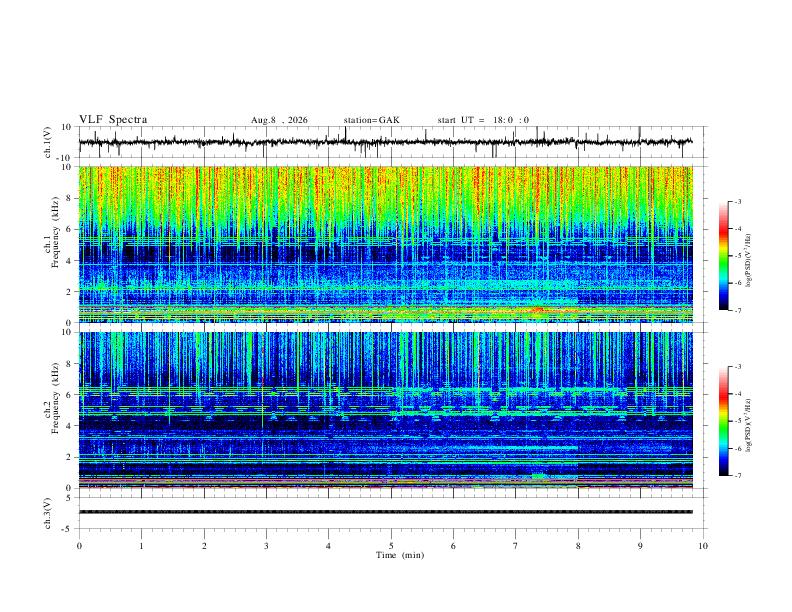Image resolution: width=792 pixels, height=612 pixels.
Task: Click the Time (min) axis label
Action: click(x=400, y=555)
